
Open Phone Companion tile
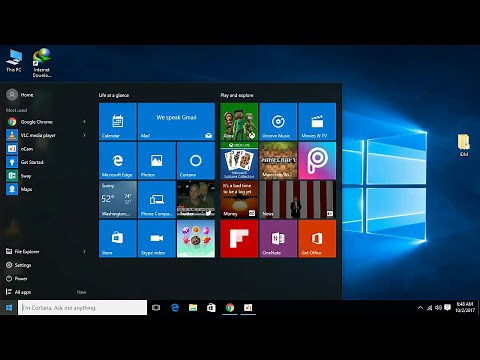[x=157, y=199]
